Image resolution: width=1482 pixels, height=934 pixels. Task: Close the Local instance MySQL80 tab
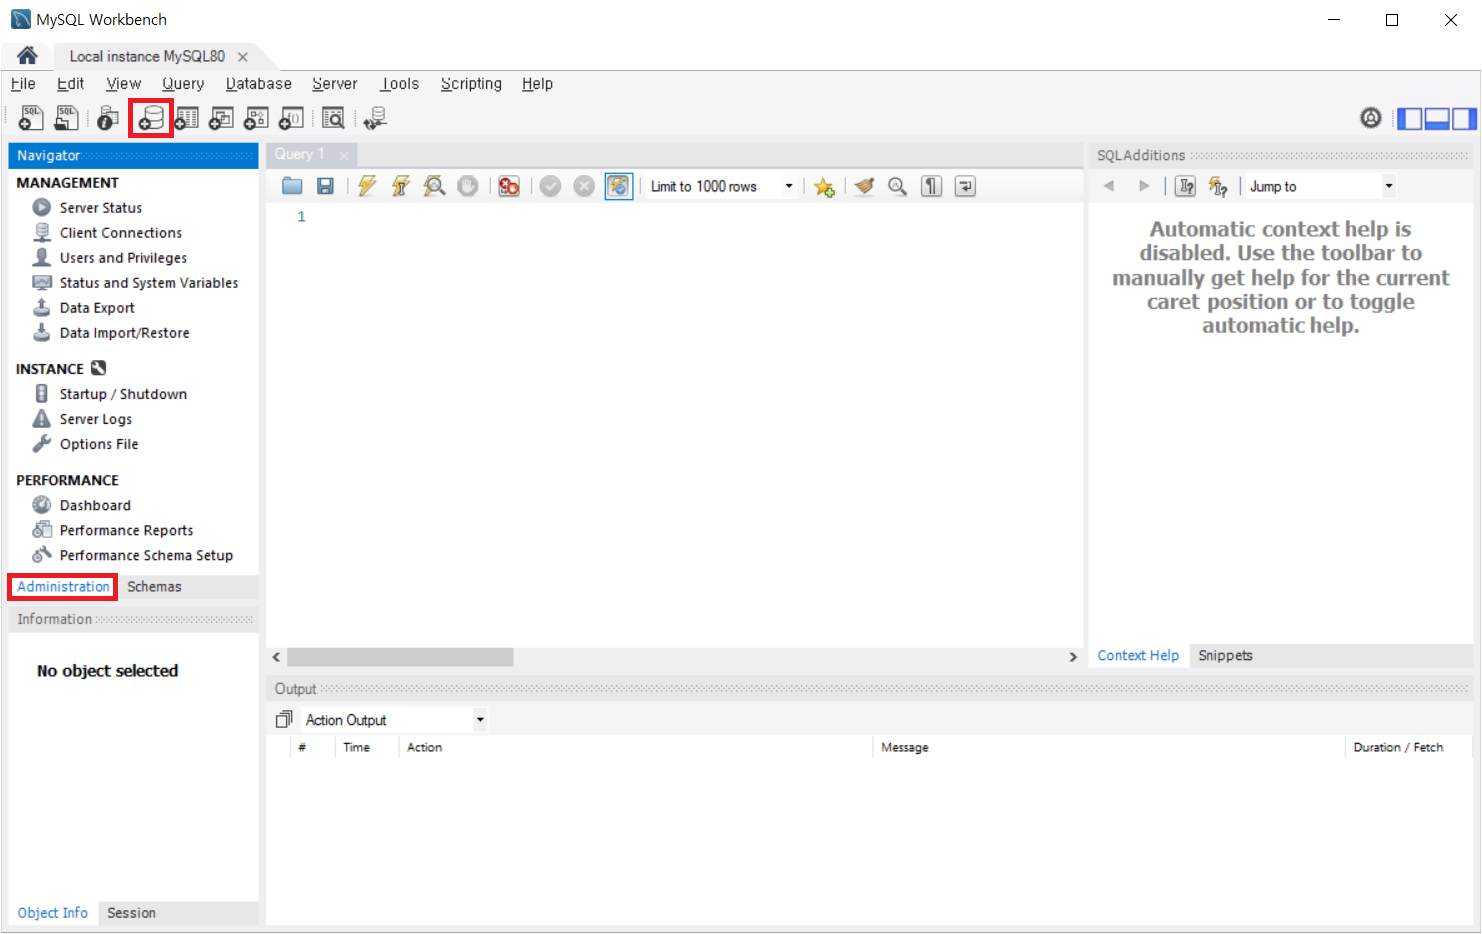click(x=243, y=57)
